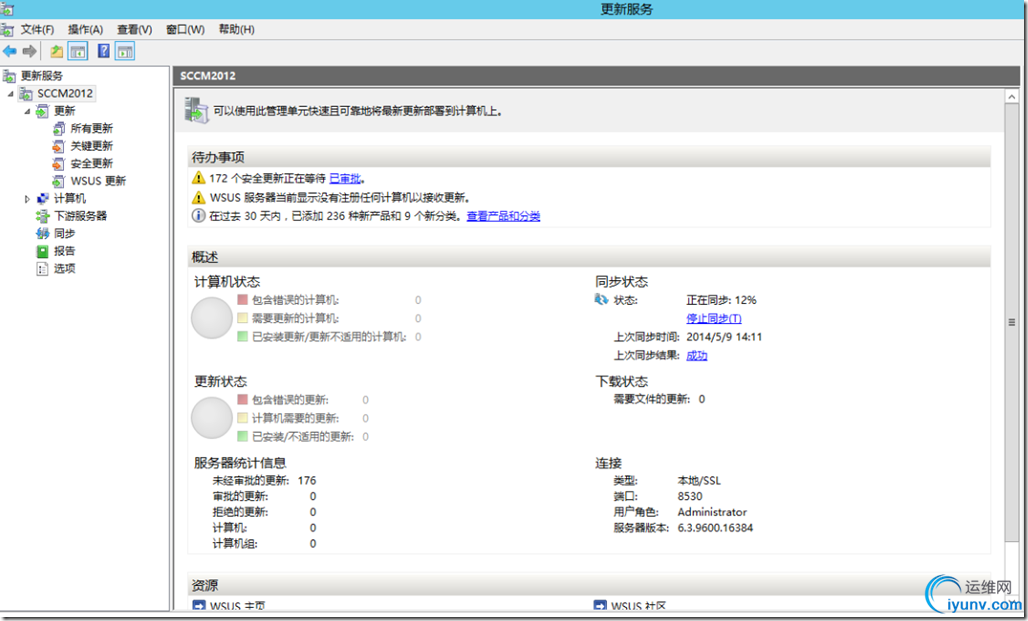Viewport: 1028px width, 621px height.
Task: Click the 已审批 link
Action: point(345,178)
